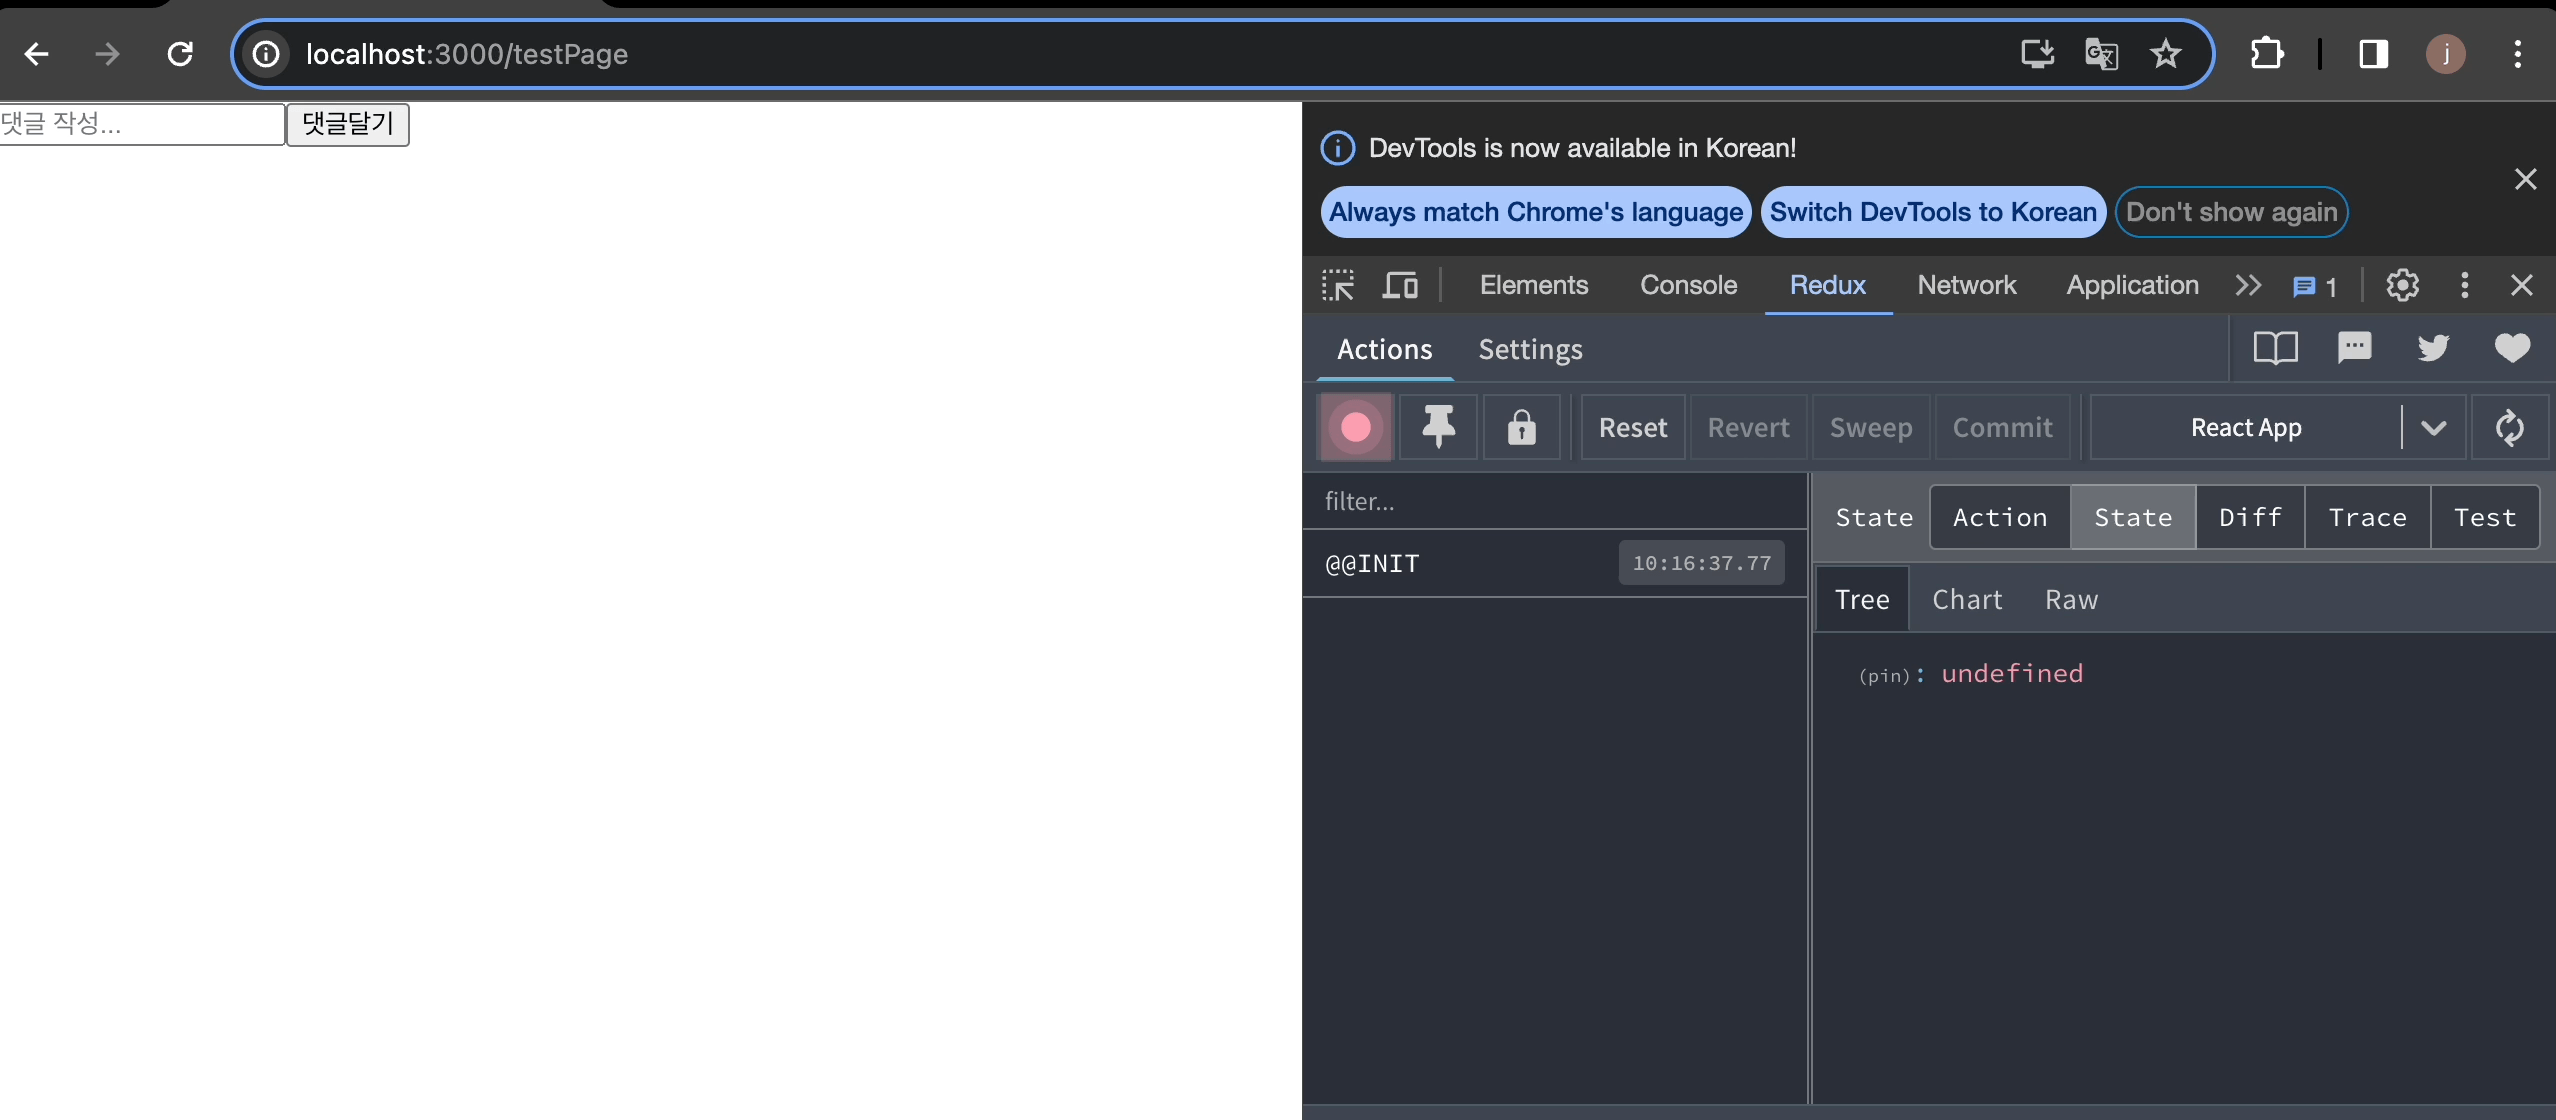
Task: Open the Twitter bird icon
Action: coord(2433,348)
